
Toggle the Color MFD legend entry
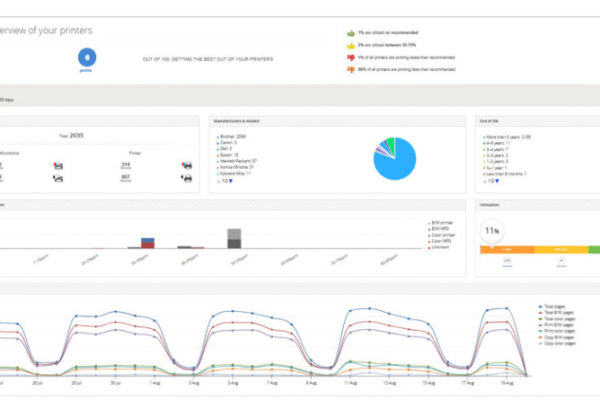pos(436,239)
